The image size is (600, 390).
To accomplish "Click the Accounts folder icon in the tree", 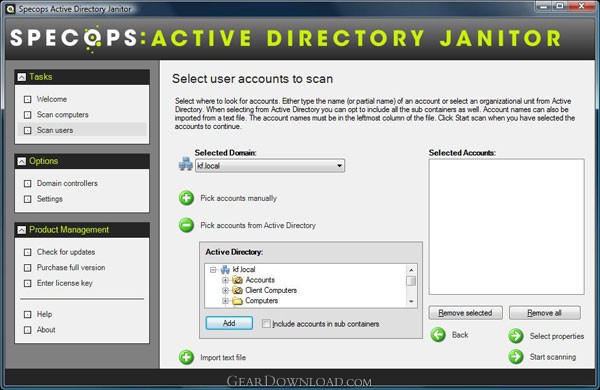I will (x=237, y=280).
